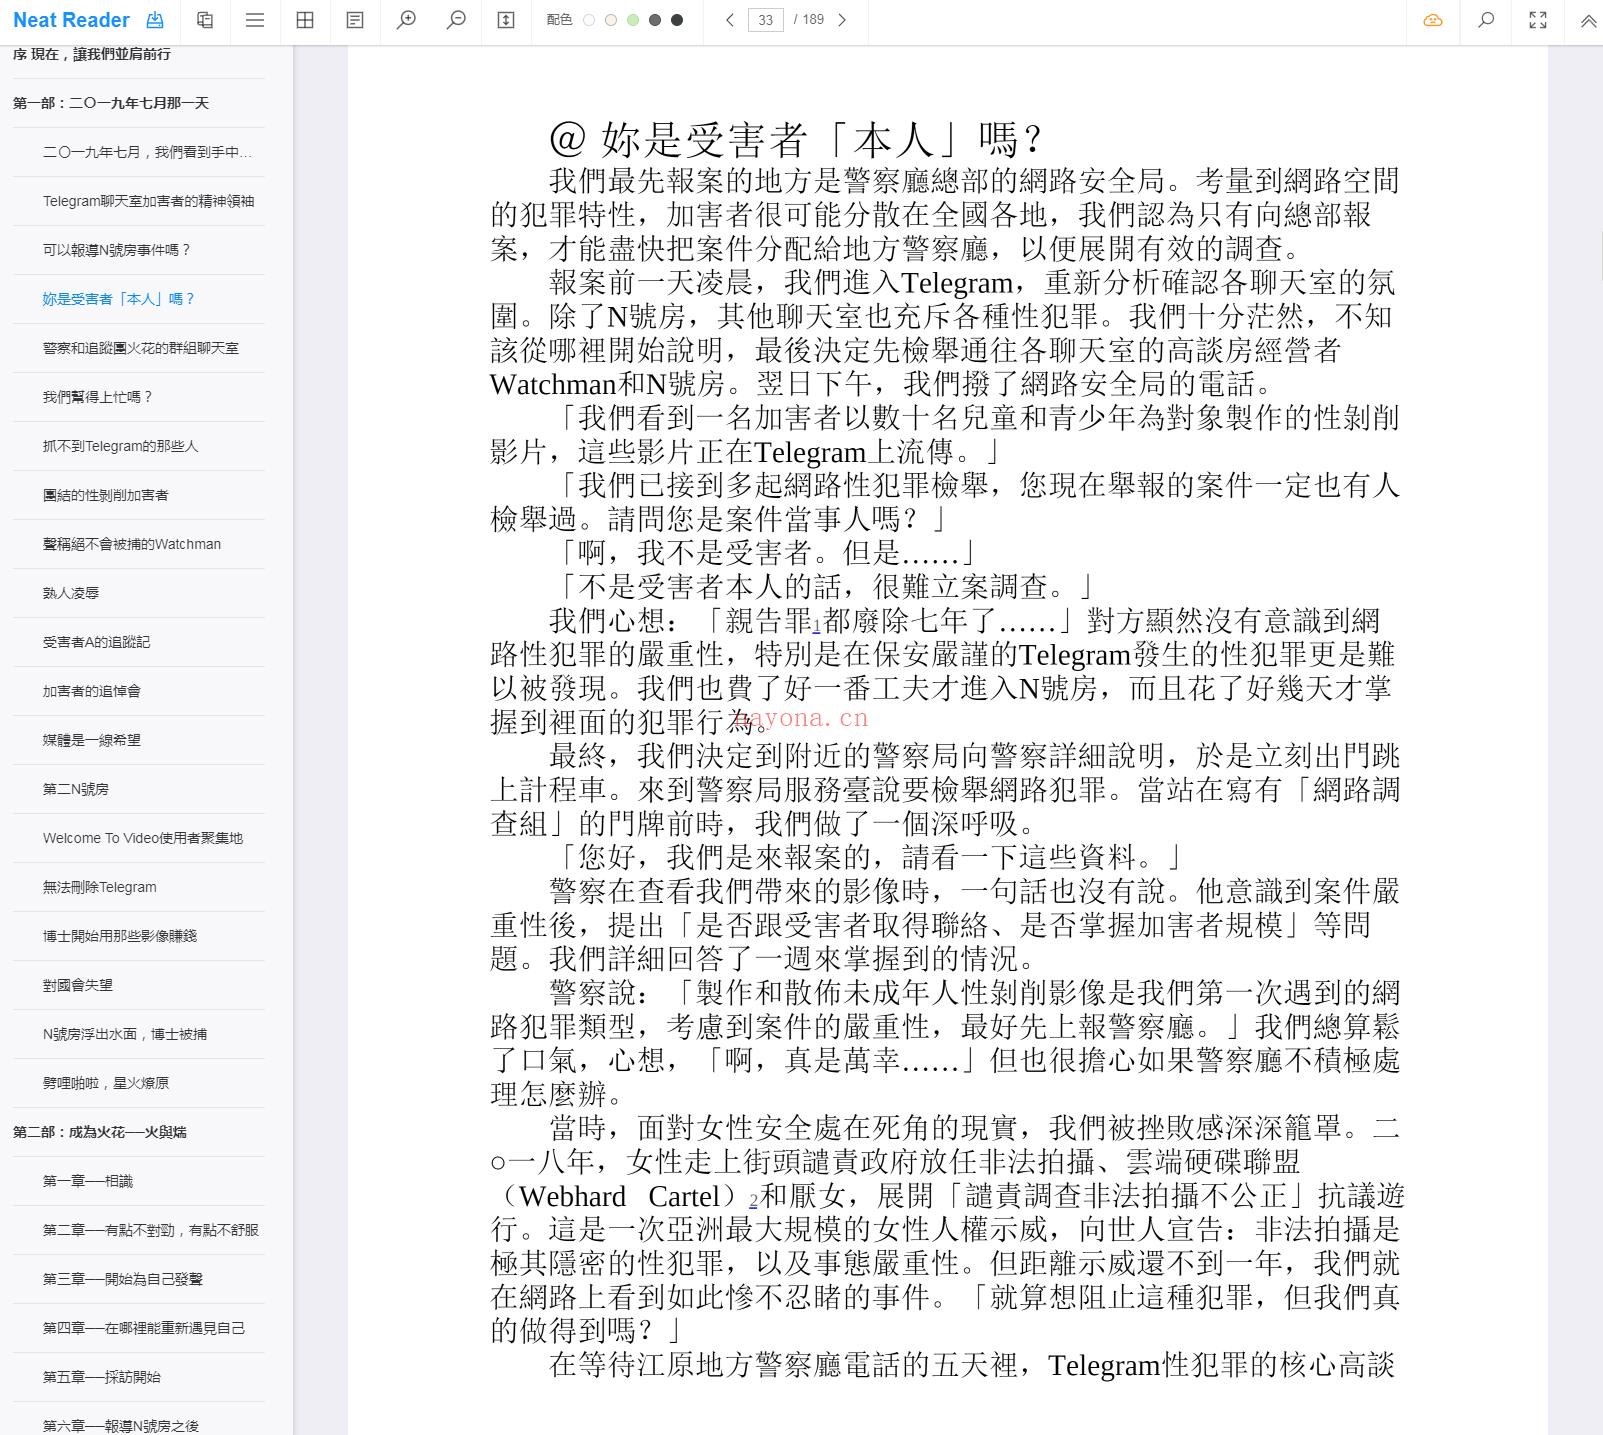The width and height of the screenshot is (1603, 1435).
Task: Click the page number field showing 33
Action: 765,20
